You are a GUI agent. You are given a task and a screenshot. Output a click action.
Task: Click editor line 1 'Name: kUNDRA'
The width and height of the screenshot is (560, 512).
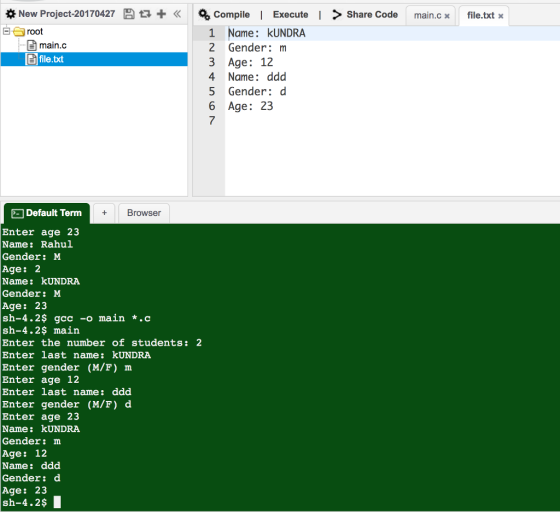click(267, 33)
